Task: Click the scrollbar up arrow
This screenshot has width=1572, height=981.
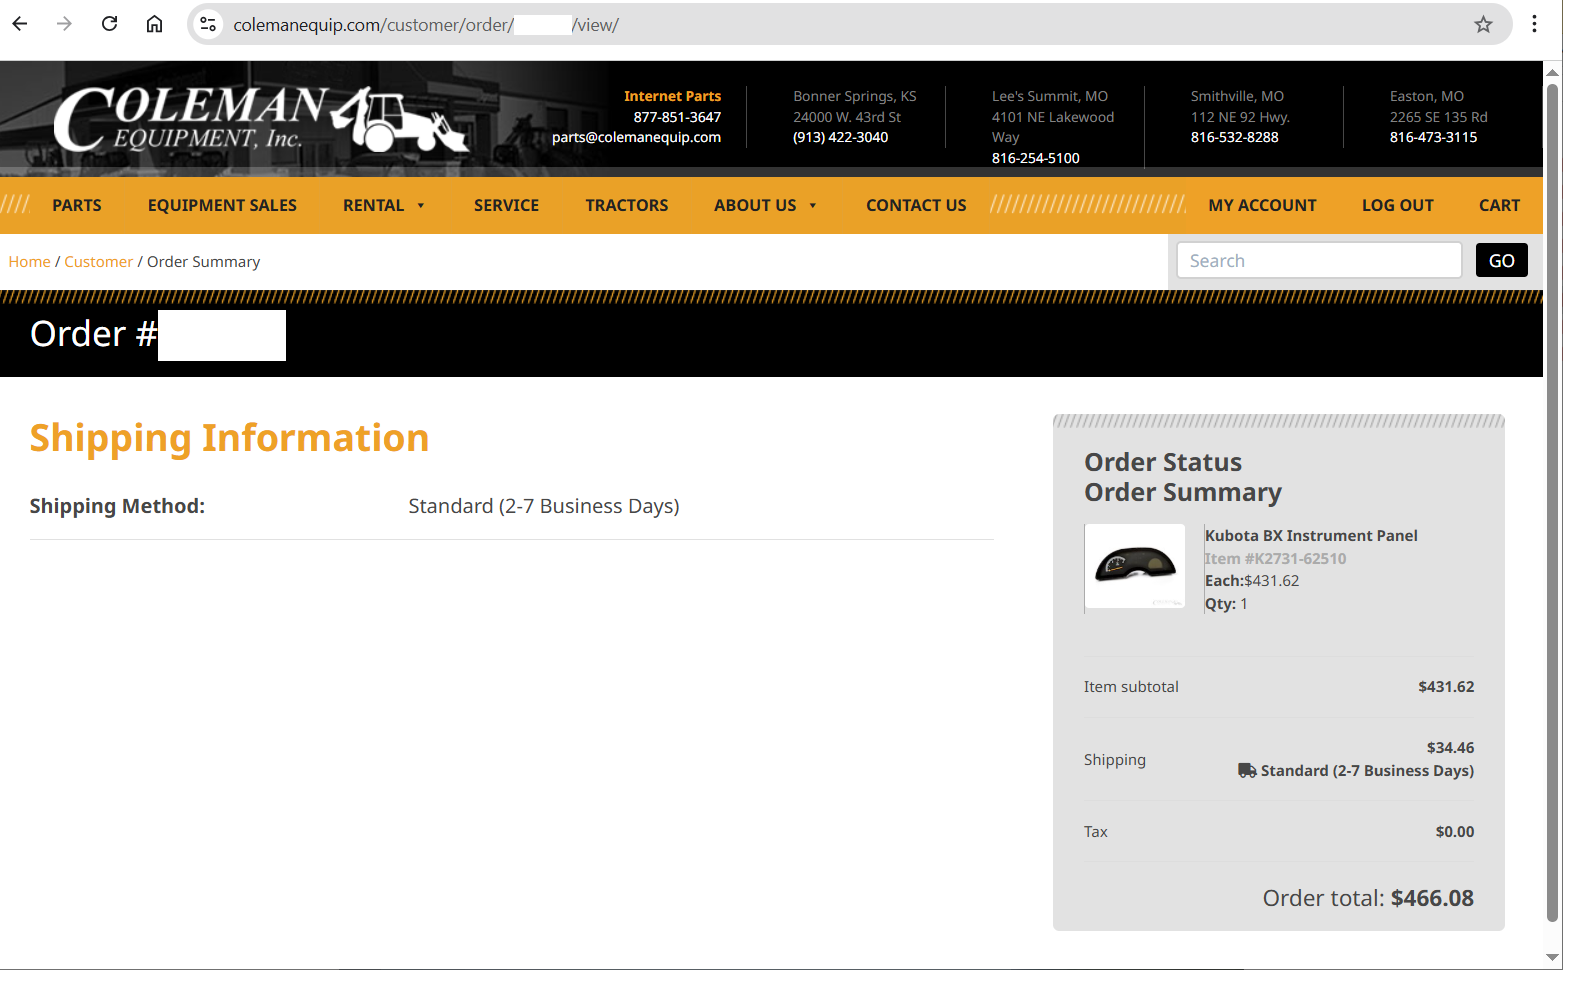Action: [1553, 72]
